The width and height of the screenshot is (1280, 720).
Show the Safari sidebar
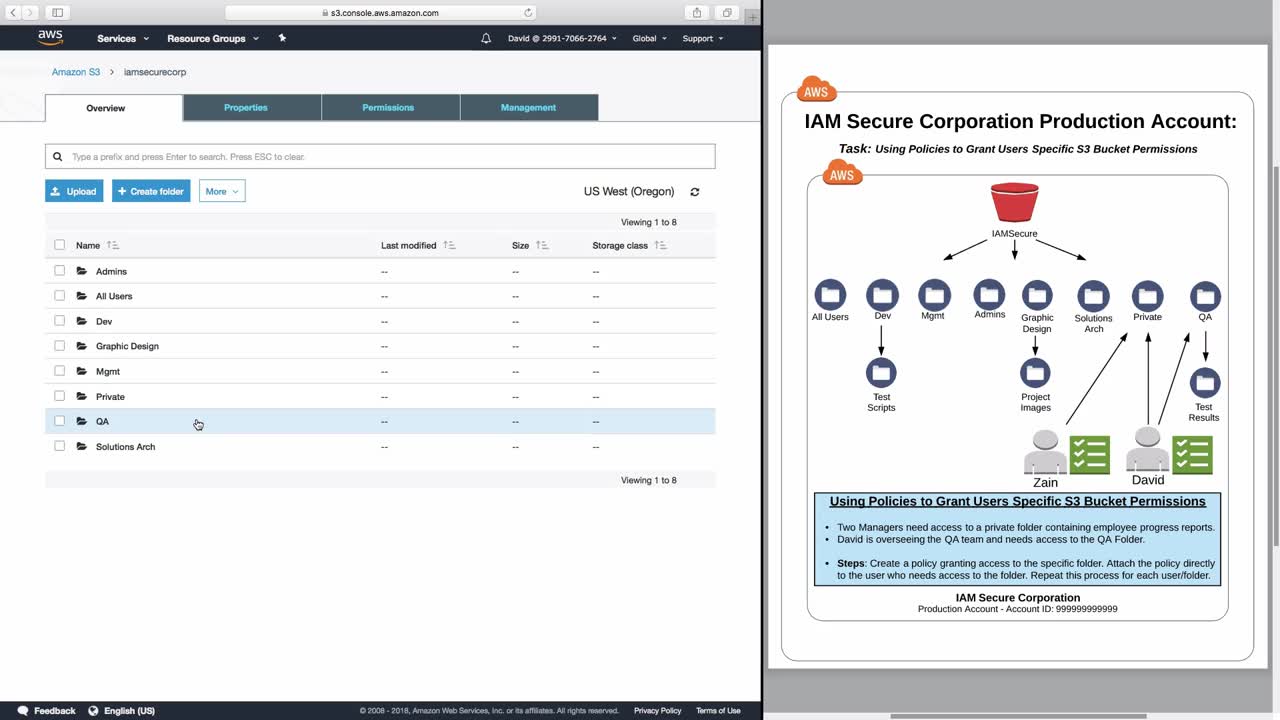tap(57, 13)
